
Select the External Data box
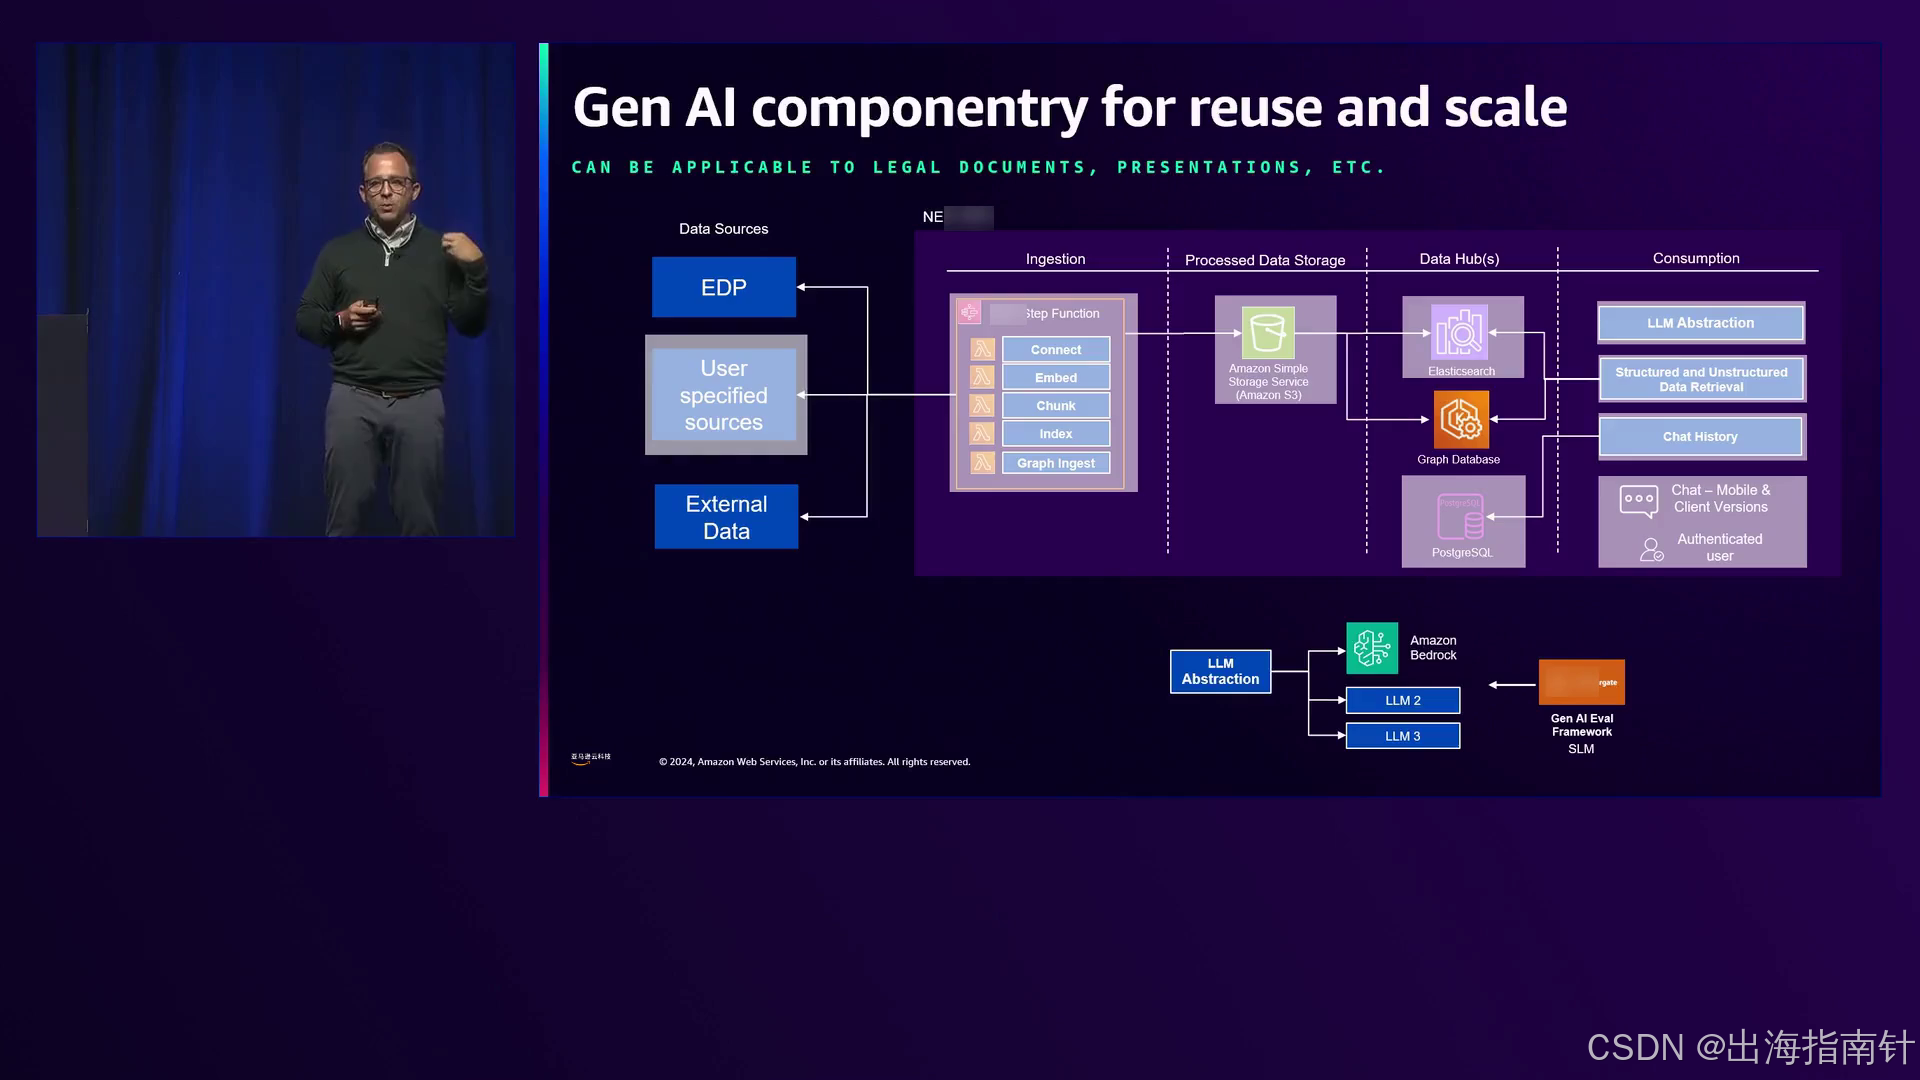click(x=726, y=517)
